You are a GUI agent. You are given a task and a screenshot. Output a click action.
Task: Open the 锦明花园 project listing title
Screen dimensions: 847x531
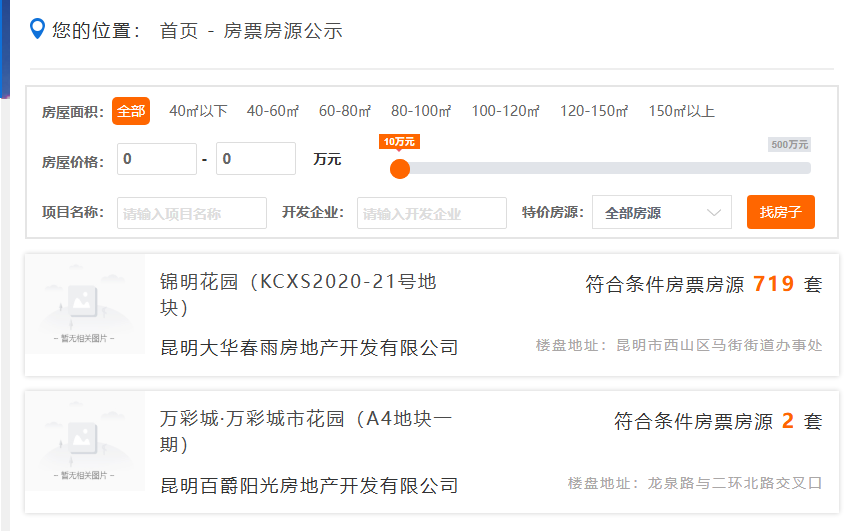(x=298, y=295)
